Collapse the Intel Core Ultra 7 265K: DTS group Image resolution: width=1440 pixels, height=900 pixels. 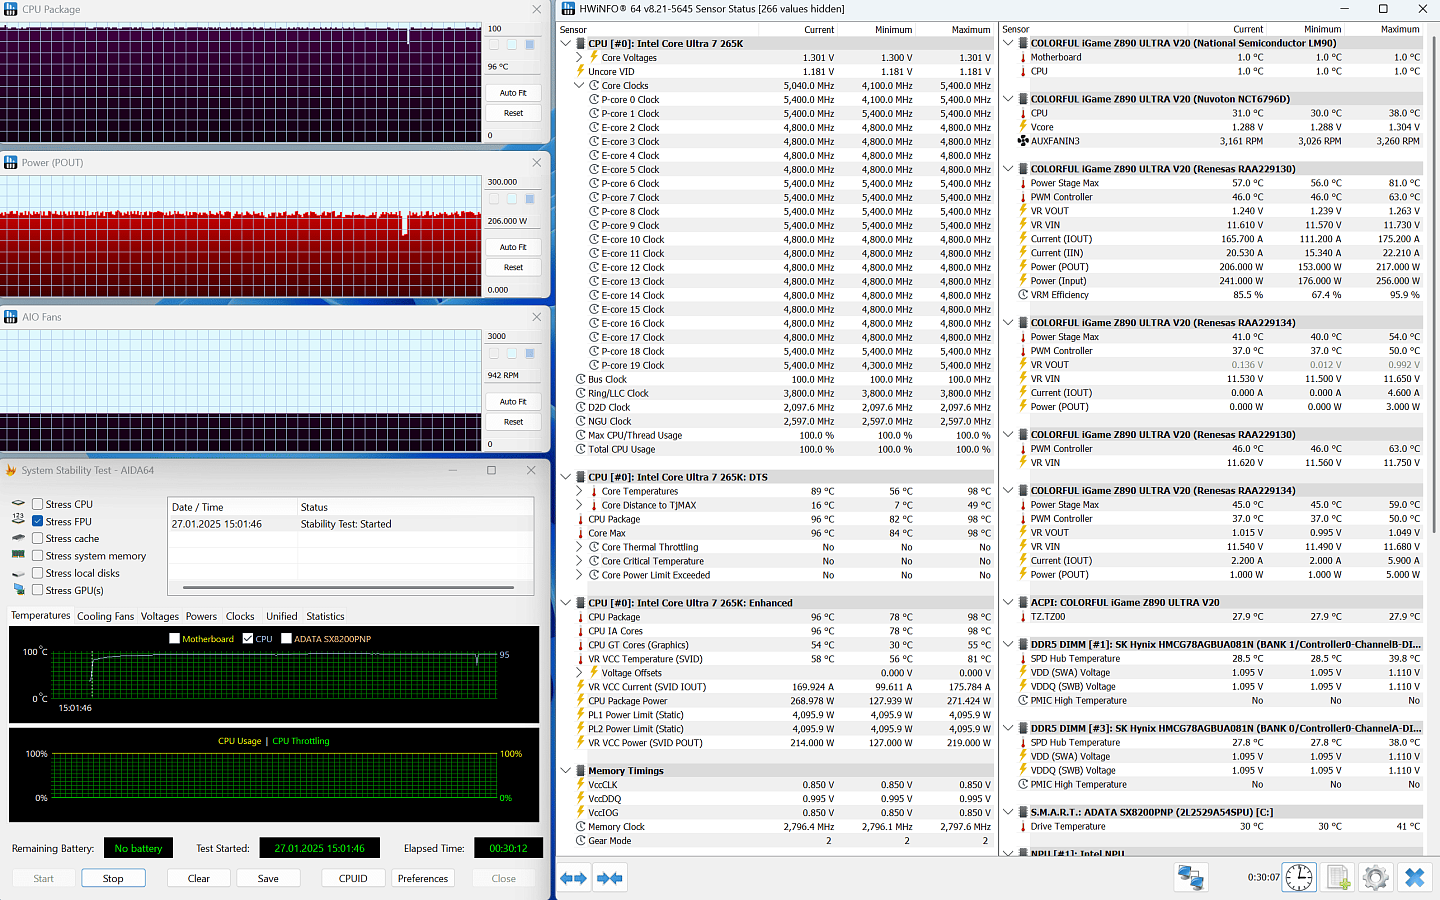tap(566, 477)
